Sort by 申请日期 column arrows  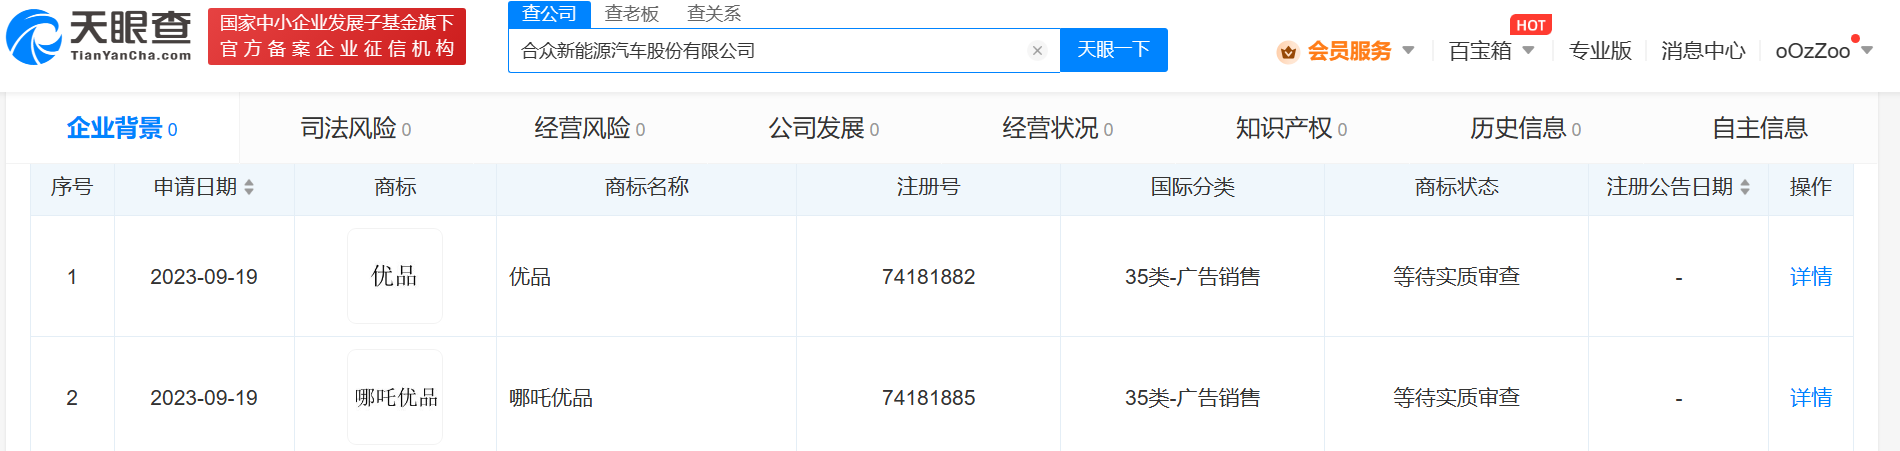[249, 187]
